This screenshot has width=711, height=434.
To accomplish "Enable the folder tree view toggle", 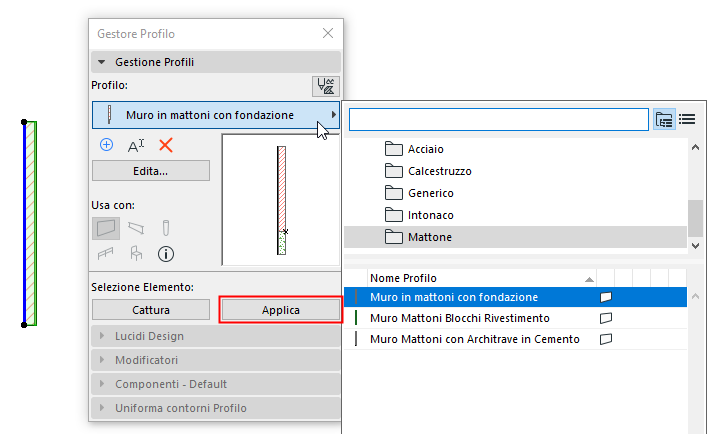I will pos(664,119).
